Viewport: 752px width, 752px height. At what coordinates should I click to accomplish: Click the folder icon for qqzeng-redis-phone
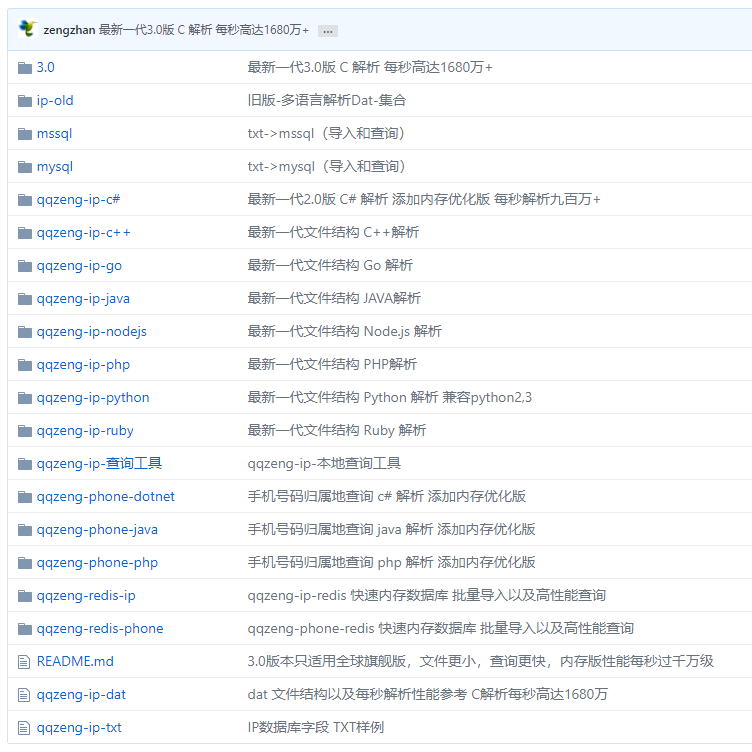coord(25,629)
